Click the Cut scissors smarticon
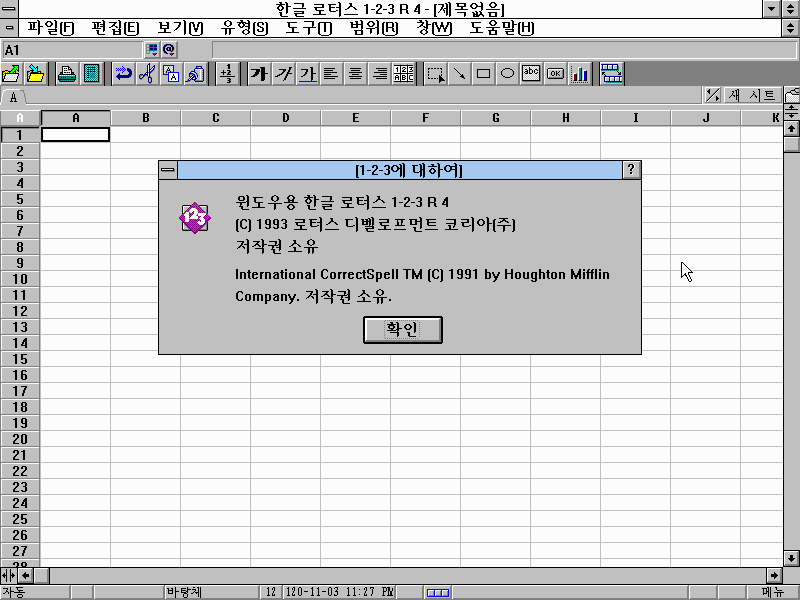Image resolution: width=800 pixels, height=600 pixels. (x=147, y=74)
